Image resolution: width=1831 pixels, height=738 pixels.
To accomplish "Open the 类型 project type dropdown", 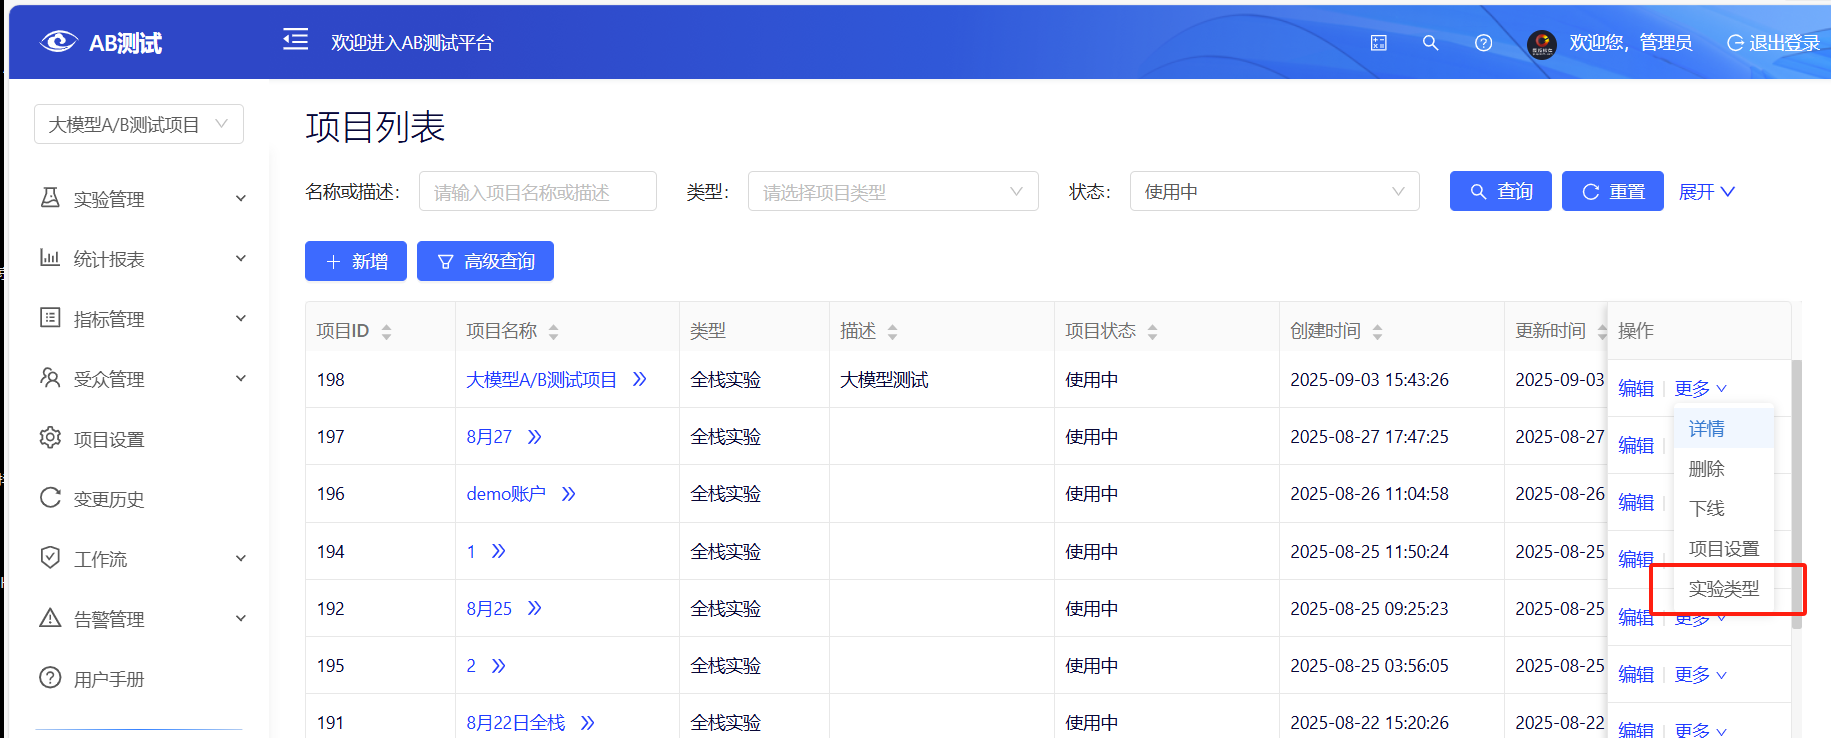I will pyautogui.click(x=892, y=192).
